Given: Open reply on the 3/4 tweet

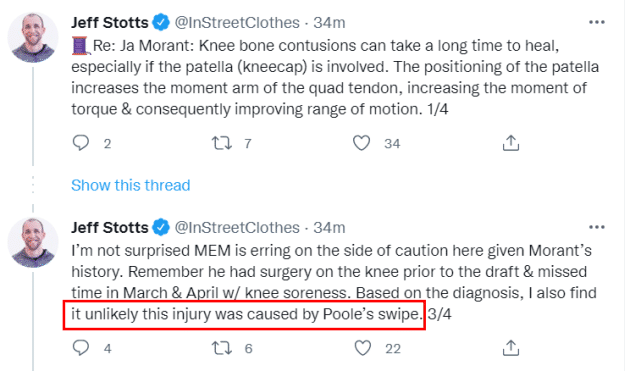Looking at the screenshot, I should point(81,348).
